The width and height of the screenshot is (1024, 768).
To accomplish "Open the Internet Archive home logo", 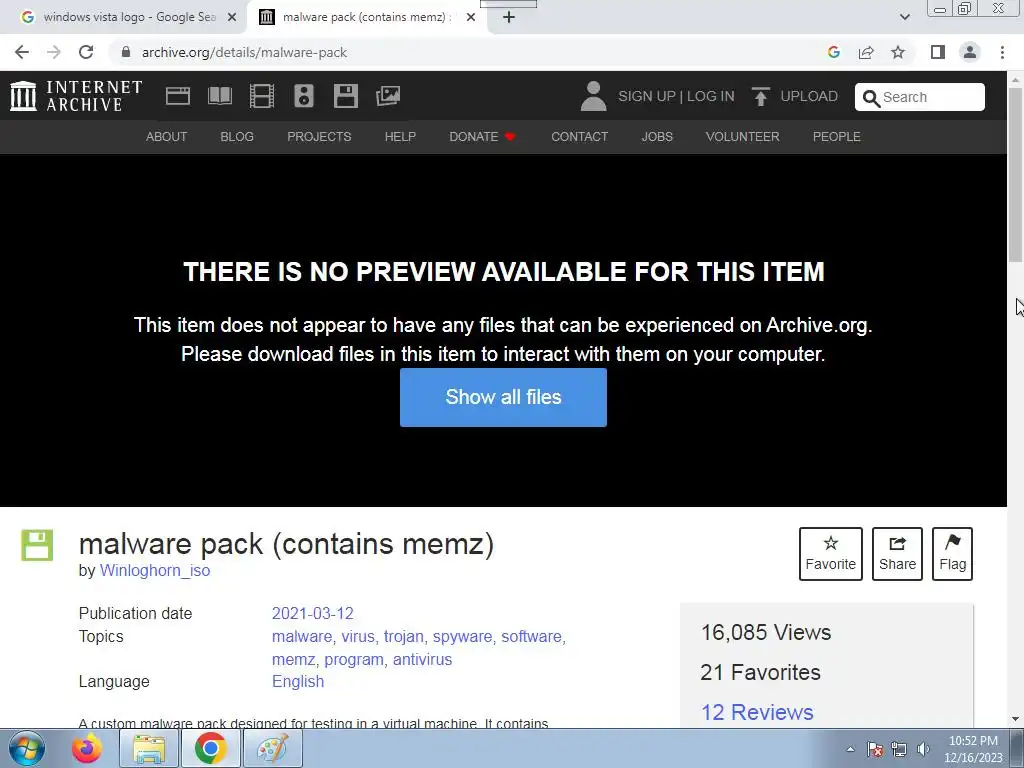I will click(x=76, y=96).
